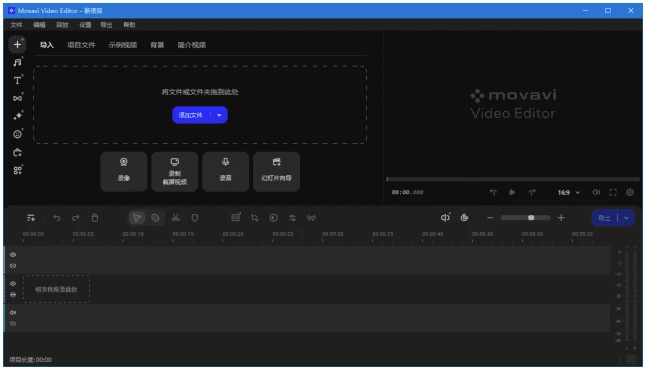This screenshot has height=370, width=646.
Task: Open the Sounds music note panel
Action: point(17,63)
